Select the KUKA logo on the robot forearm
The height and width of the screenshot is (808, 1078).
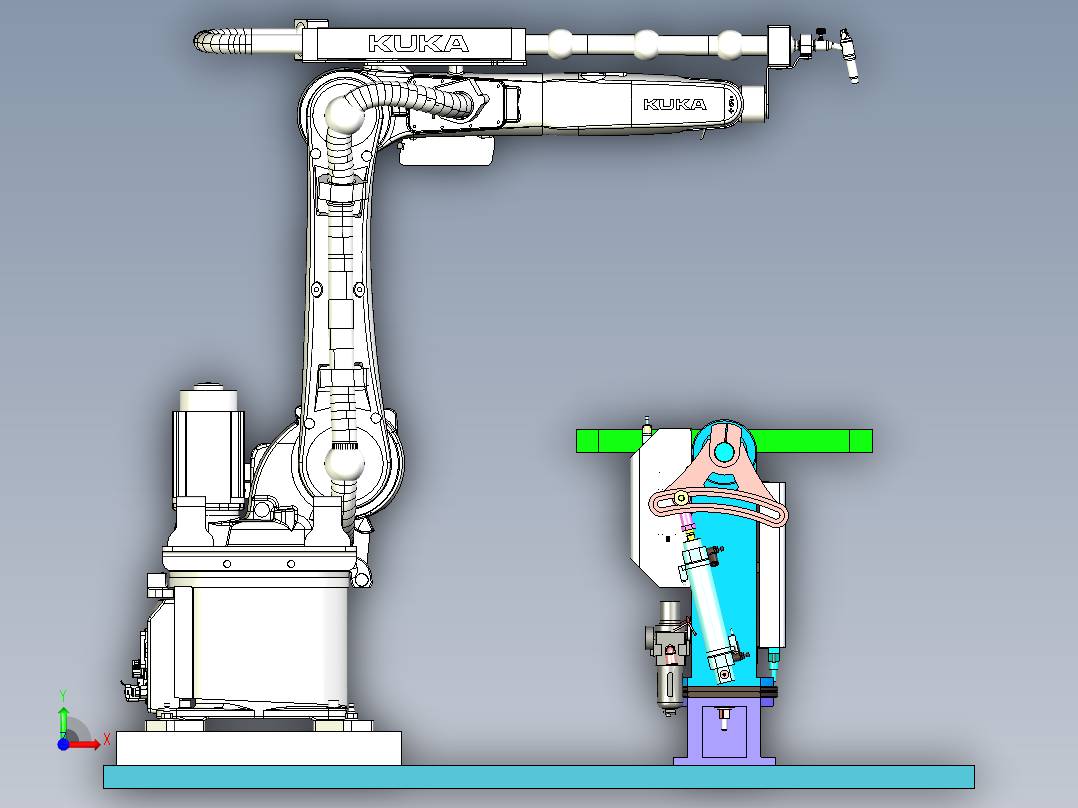coord(675,105)
